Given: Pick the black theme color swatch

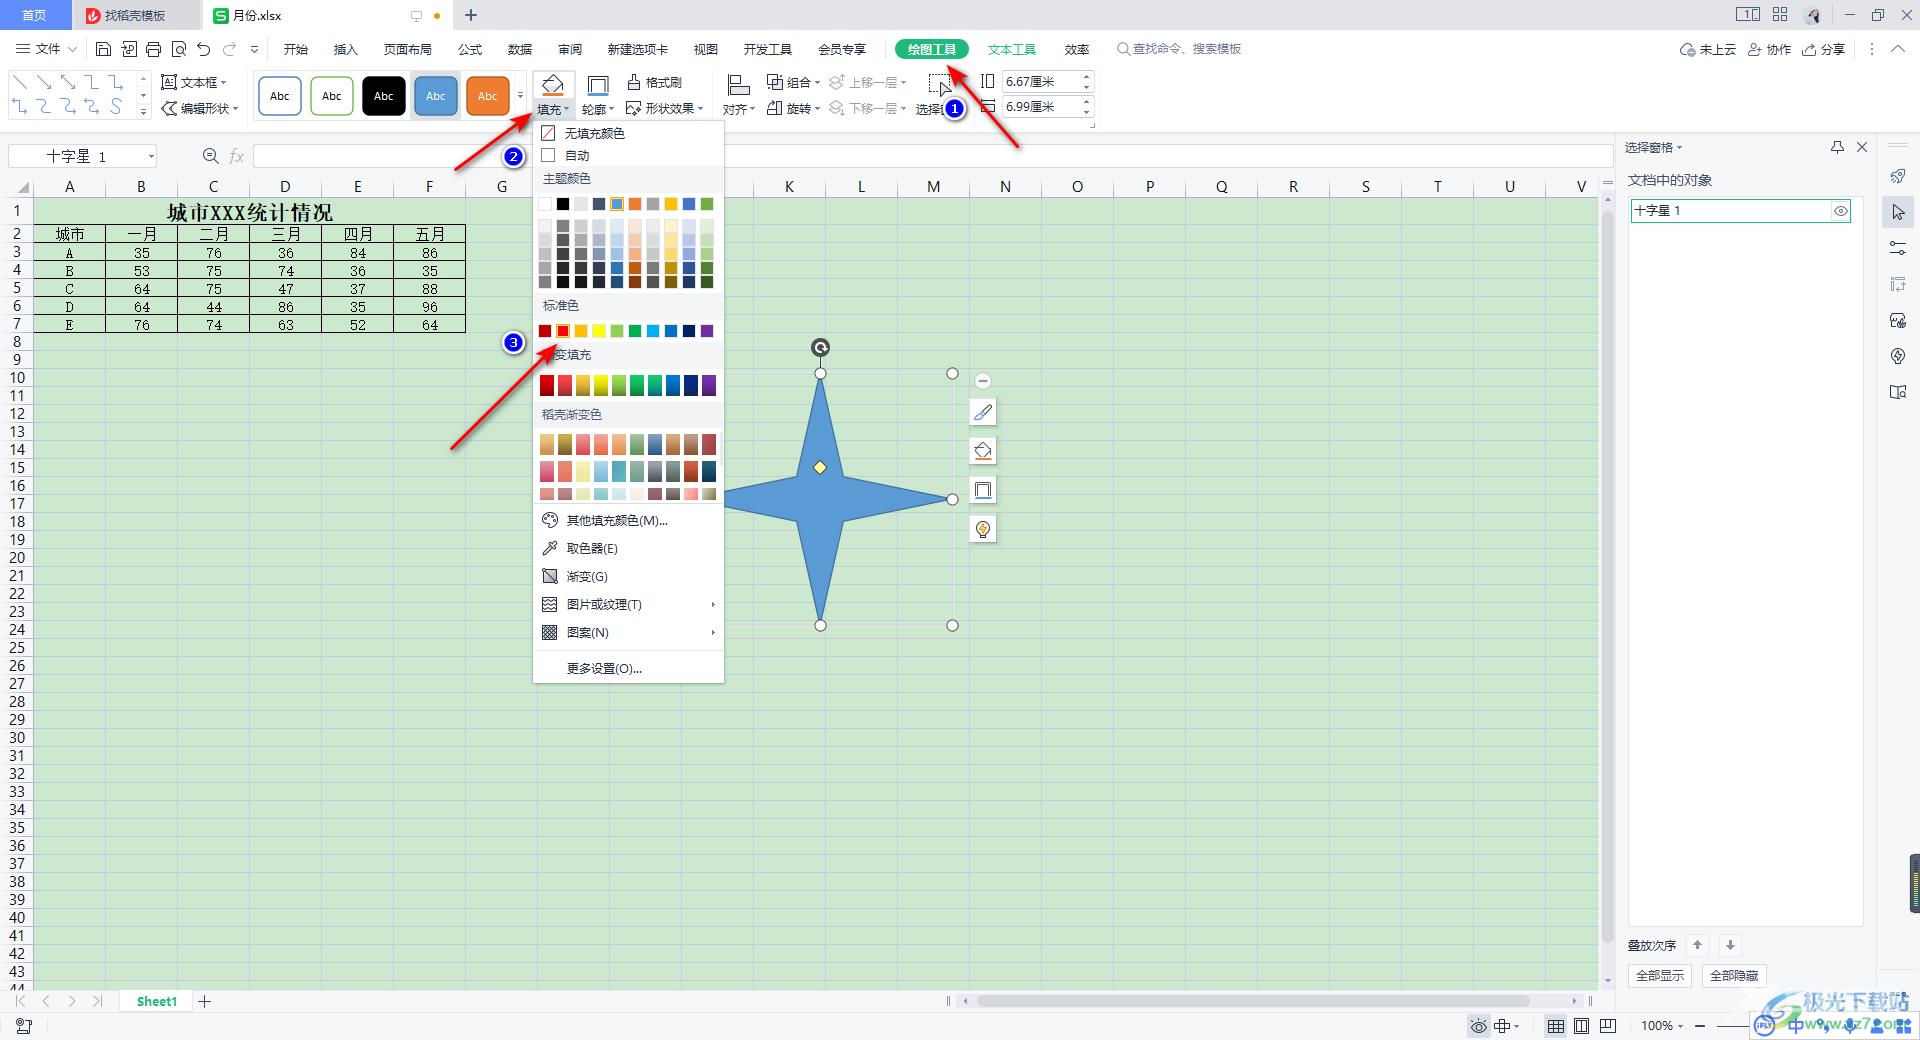Looking at the screenshot, I should [x=563, y=204].
